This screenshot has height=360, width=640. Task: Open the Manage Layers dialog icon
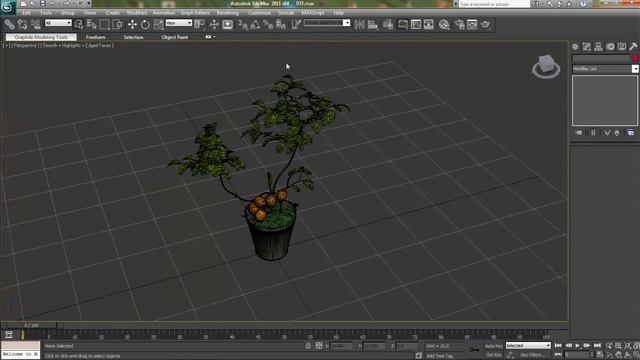pos(388,24)
